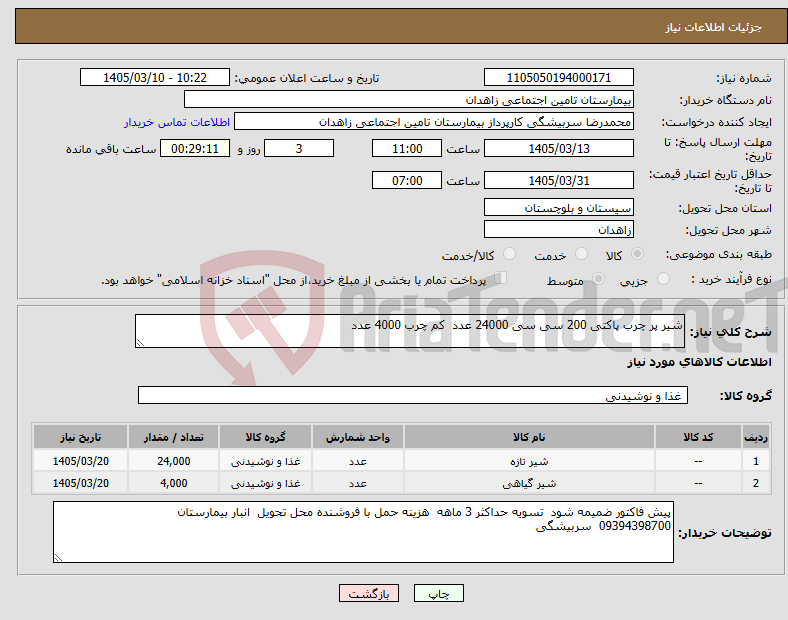Click the شرح کلی نیاز description textarea
This screenshot has height=620, width=788.
pos(410,331)
